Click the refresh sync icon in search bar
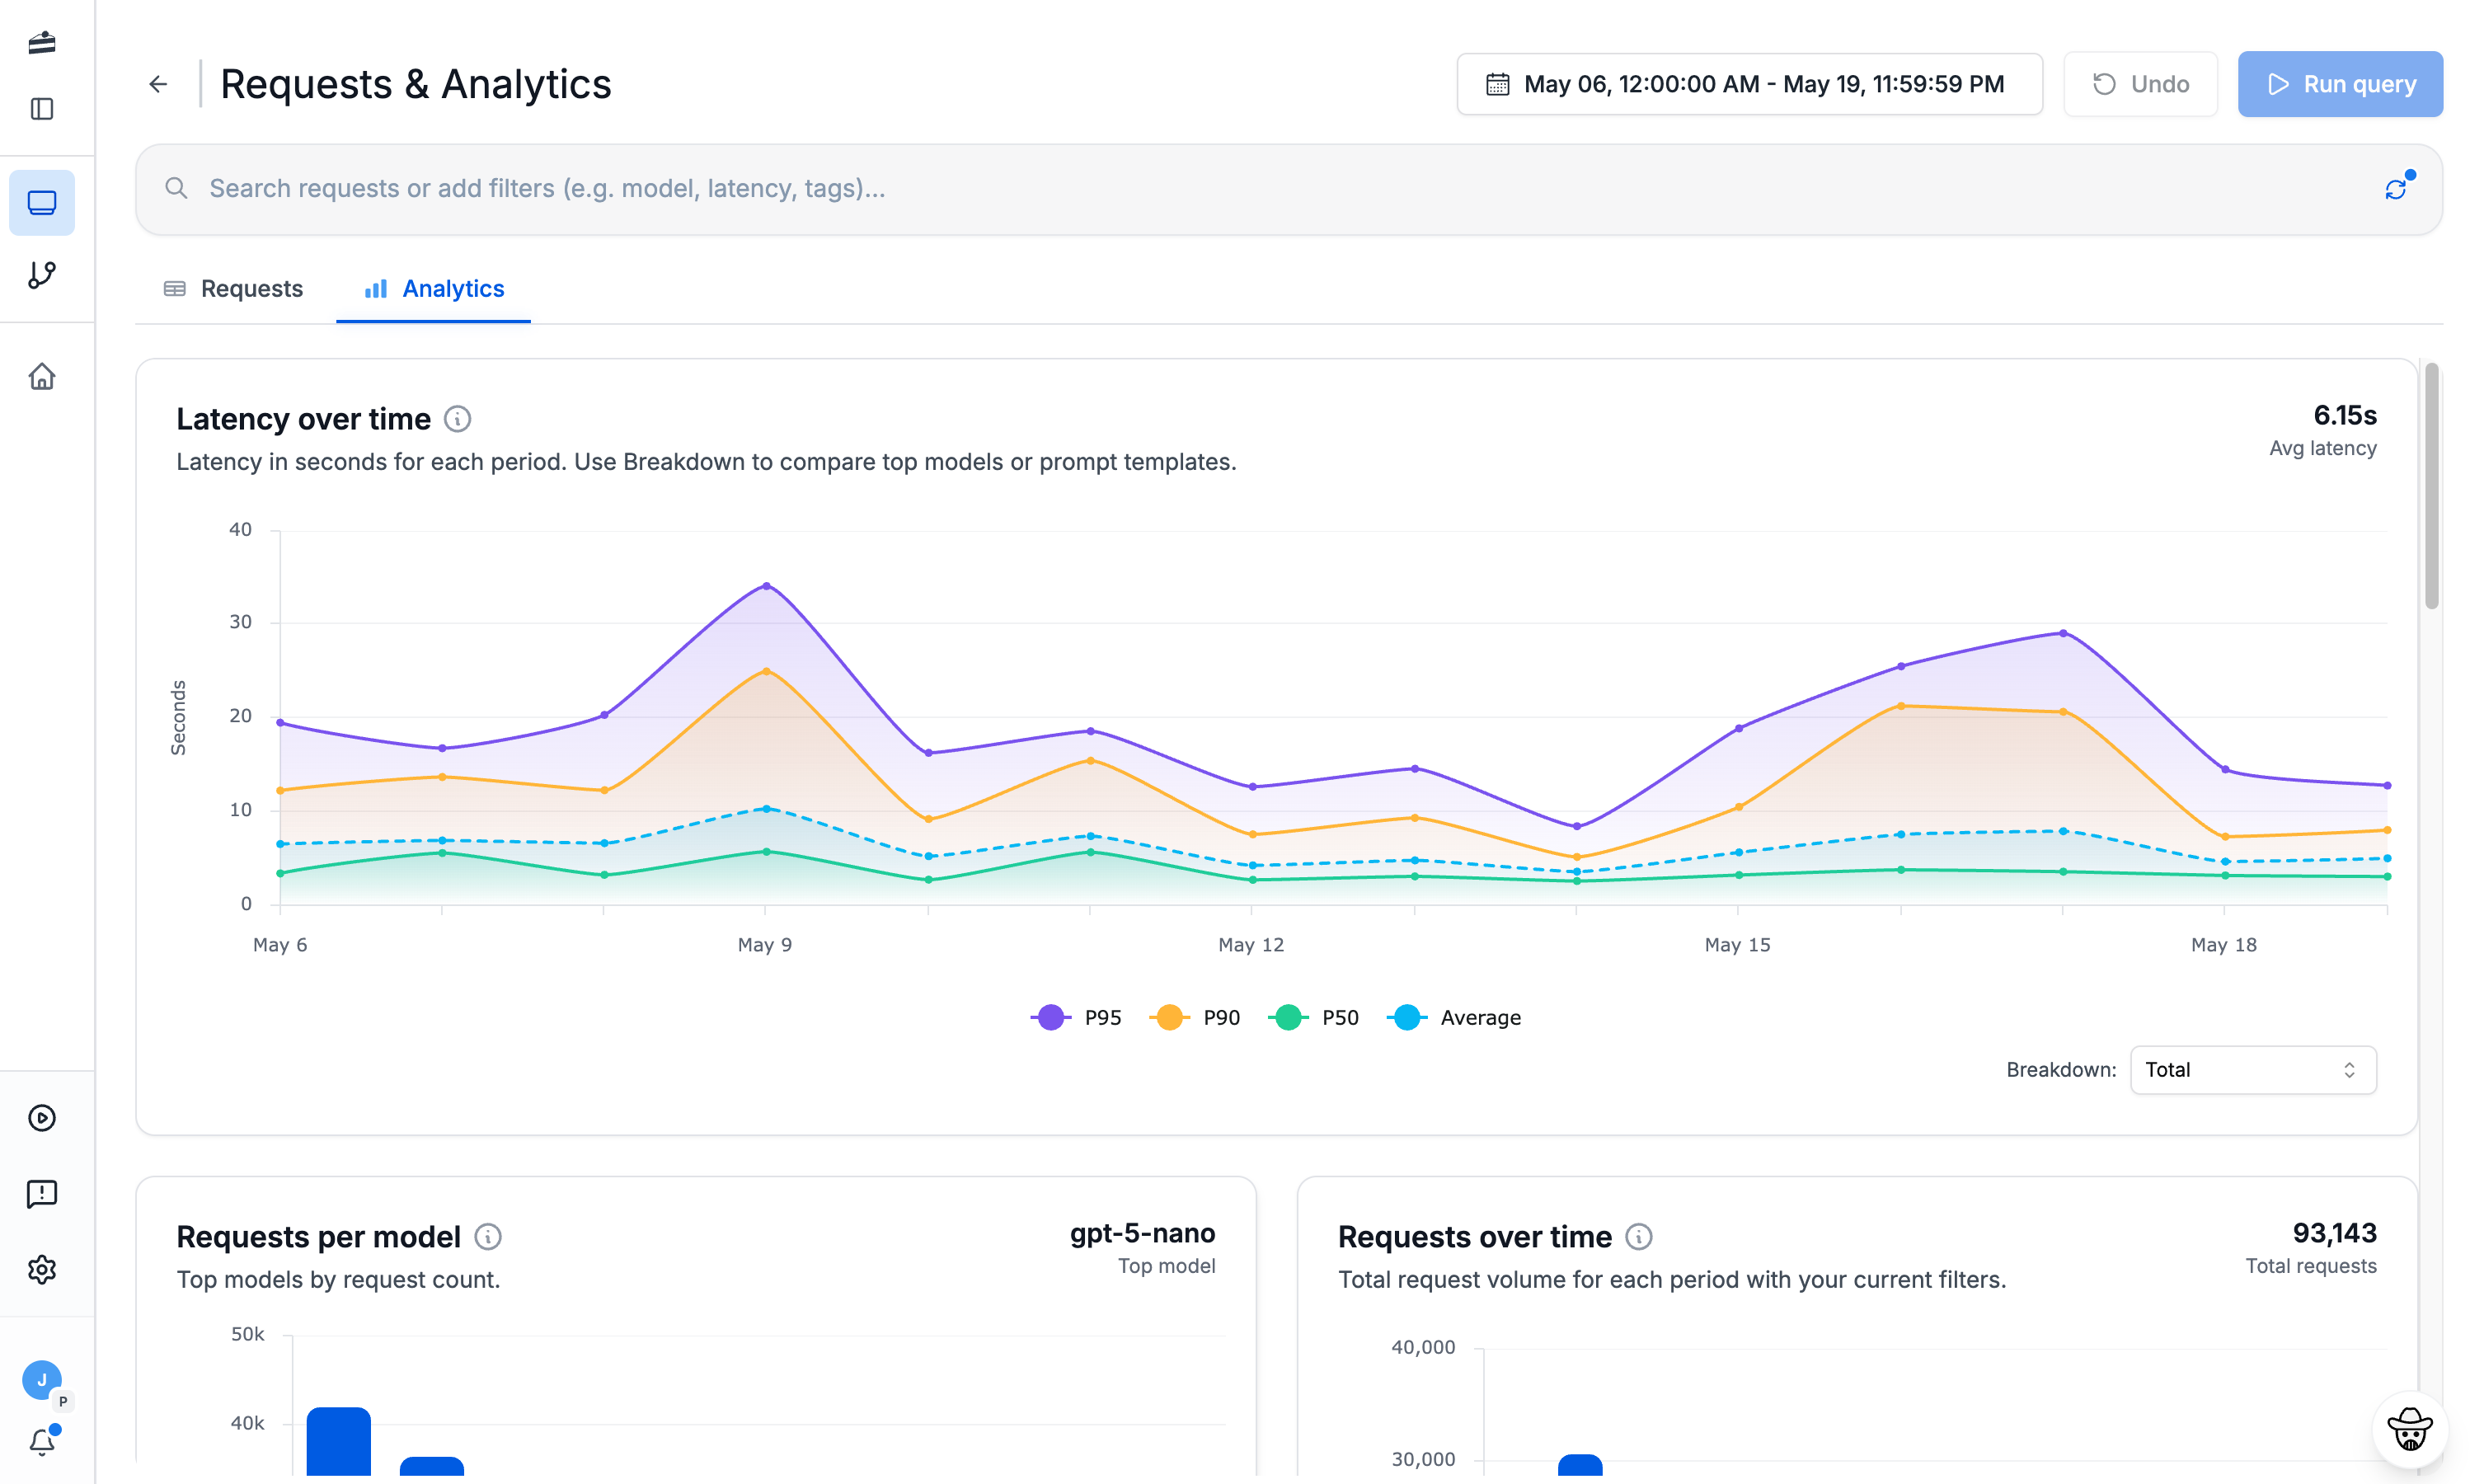Image resolution: width=2470 pixels, height=1484 pixels. 2395,189
